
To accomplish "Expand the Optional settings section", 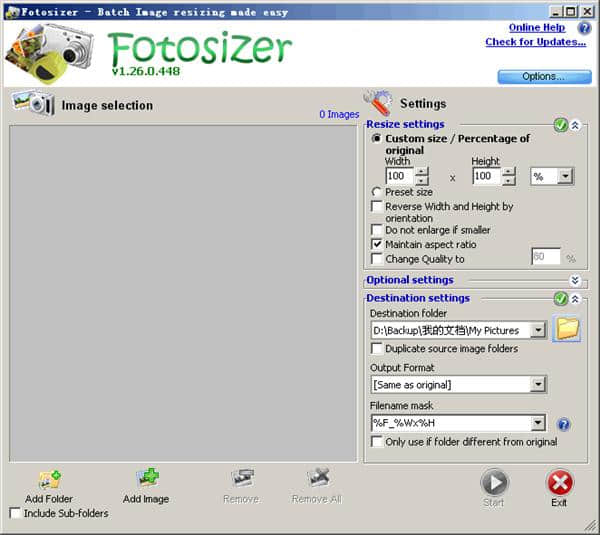I will click(x=575, y=280).
